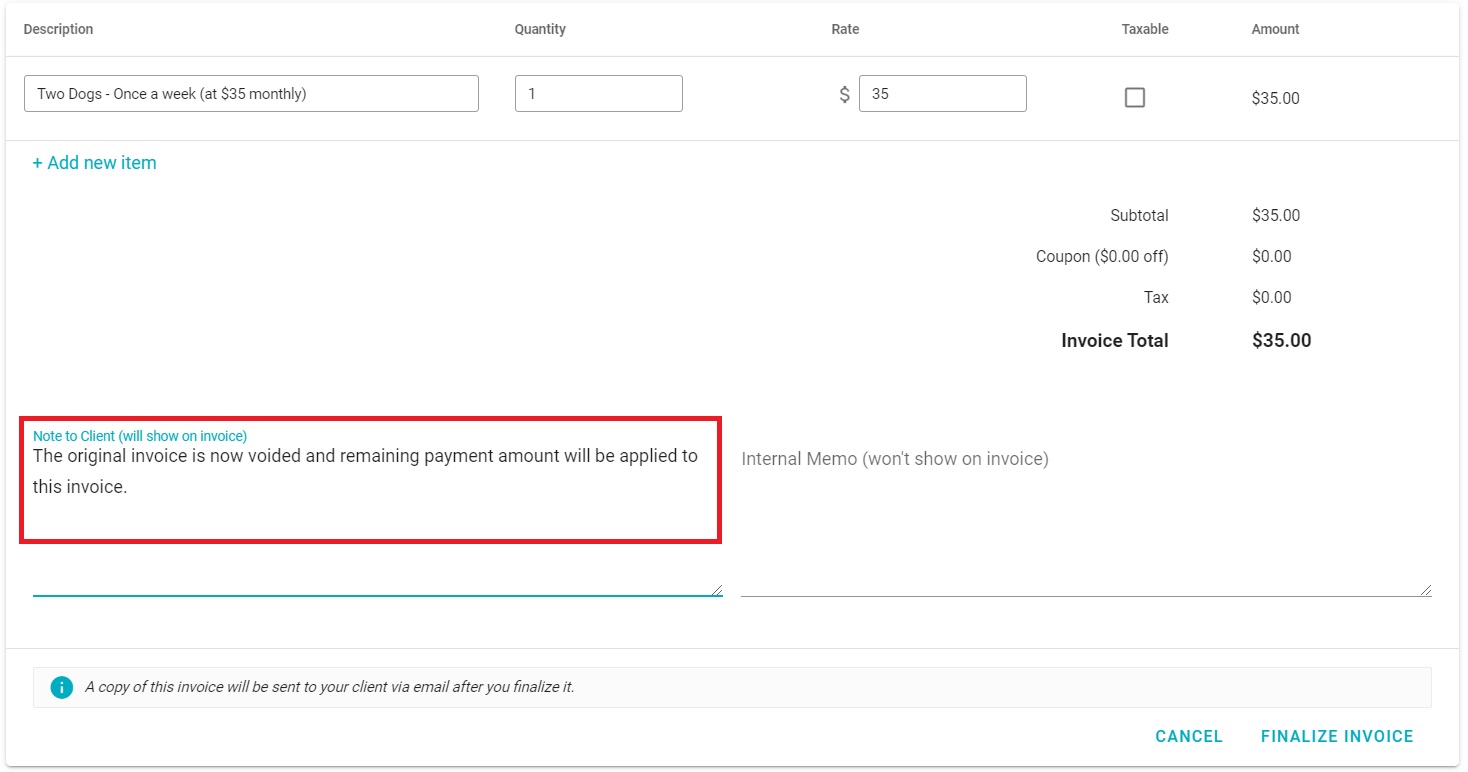
Task: Click the Taxable column header
Action: coord(1143,29)
